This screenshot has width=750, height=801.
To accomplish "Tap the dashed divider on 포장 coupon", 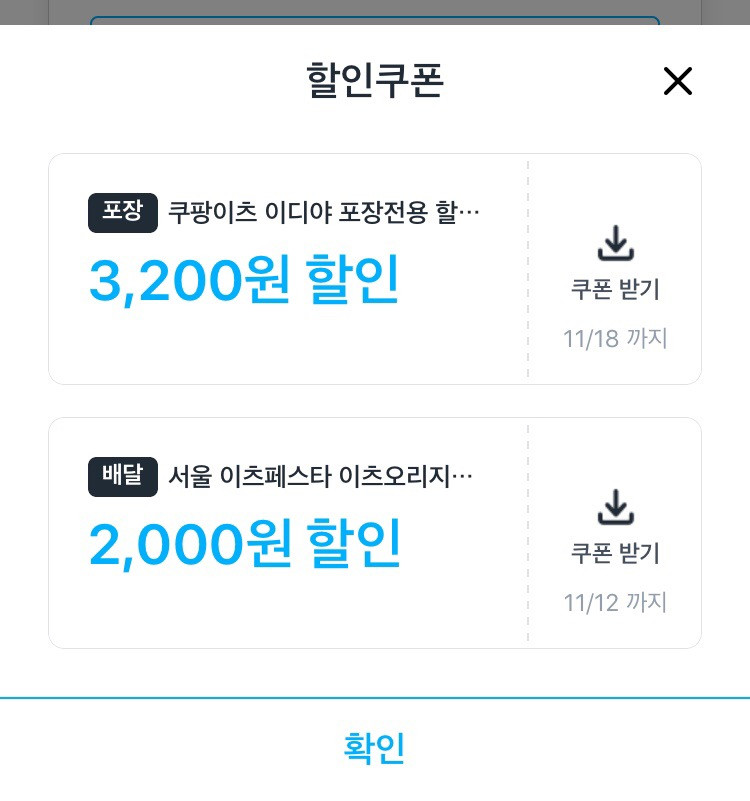I will pyautogui.click(x=528, y=269).
